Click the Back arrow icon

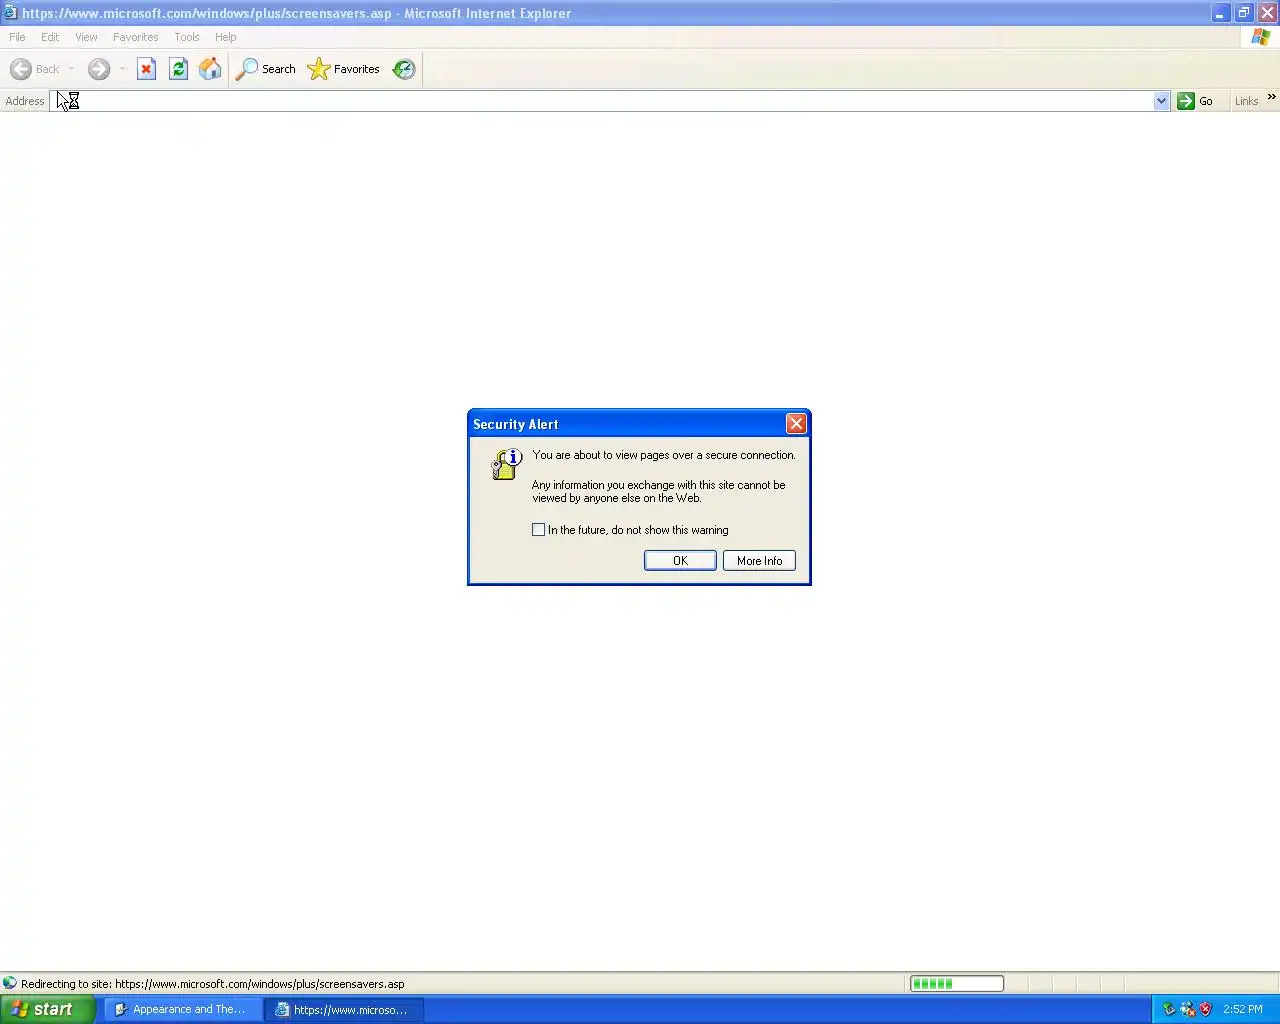coord(21,69)
